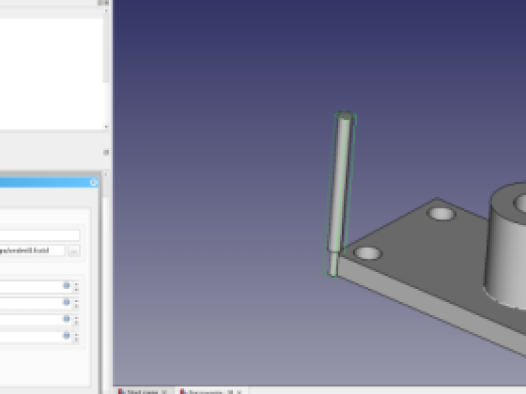Viewport: 526px width, 394px height.
Task: Increase the first spinbox value with up arrow
Action: [x=76, y=284]
